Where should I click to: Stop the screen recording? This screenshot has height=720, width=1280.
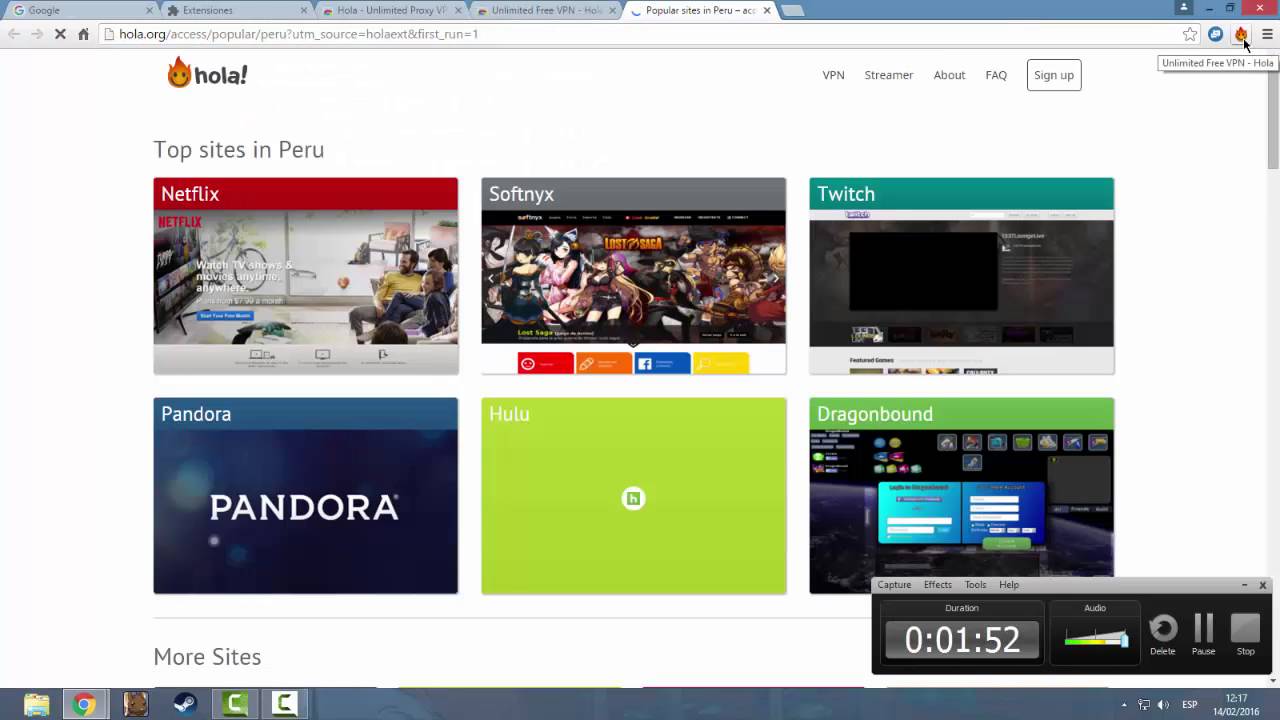(x=1245, y=635)
